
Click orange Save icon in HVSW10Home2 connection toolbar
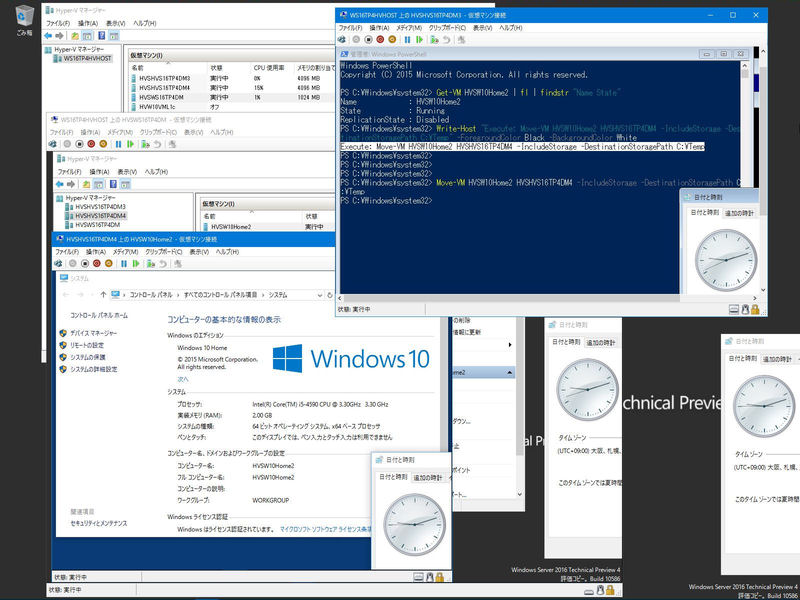[x=108, y=263]
